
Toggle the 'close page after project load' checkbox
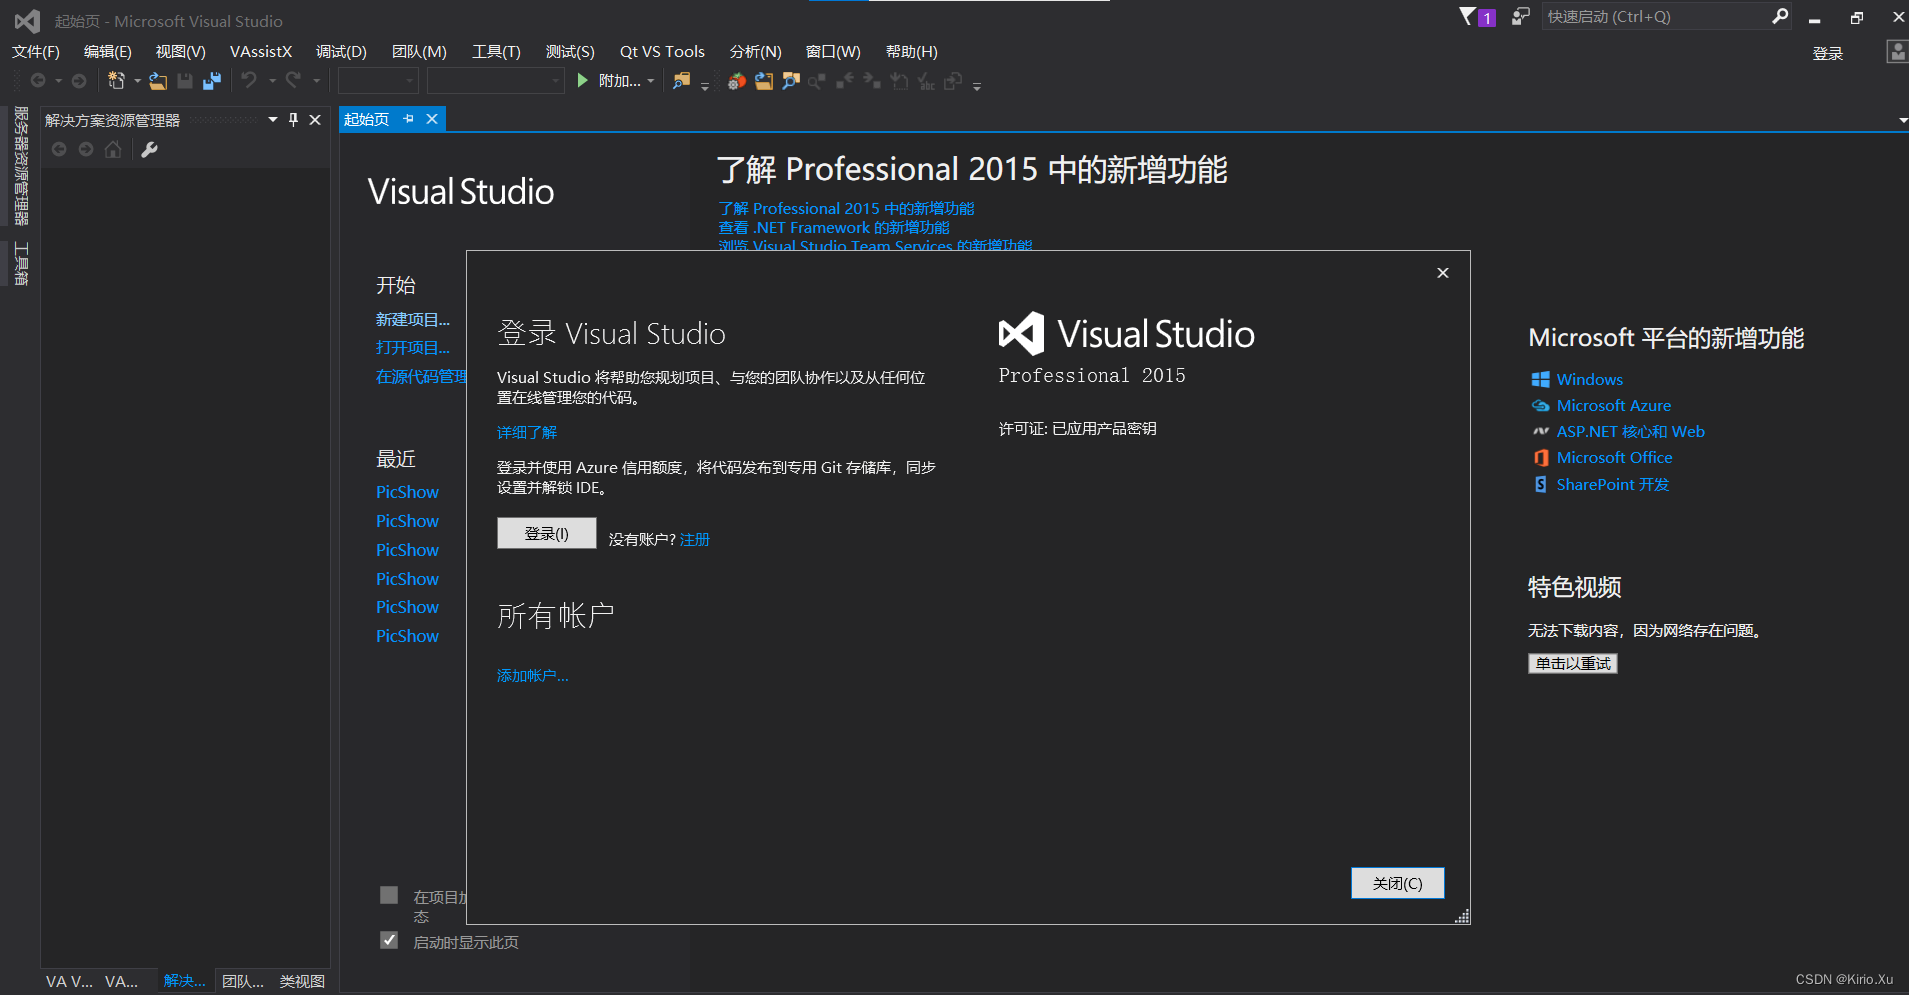click(389, 895)
